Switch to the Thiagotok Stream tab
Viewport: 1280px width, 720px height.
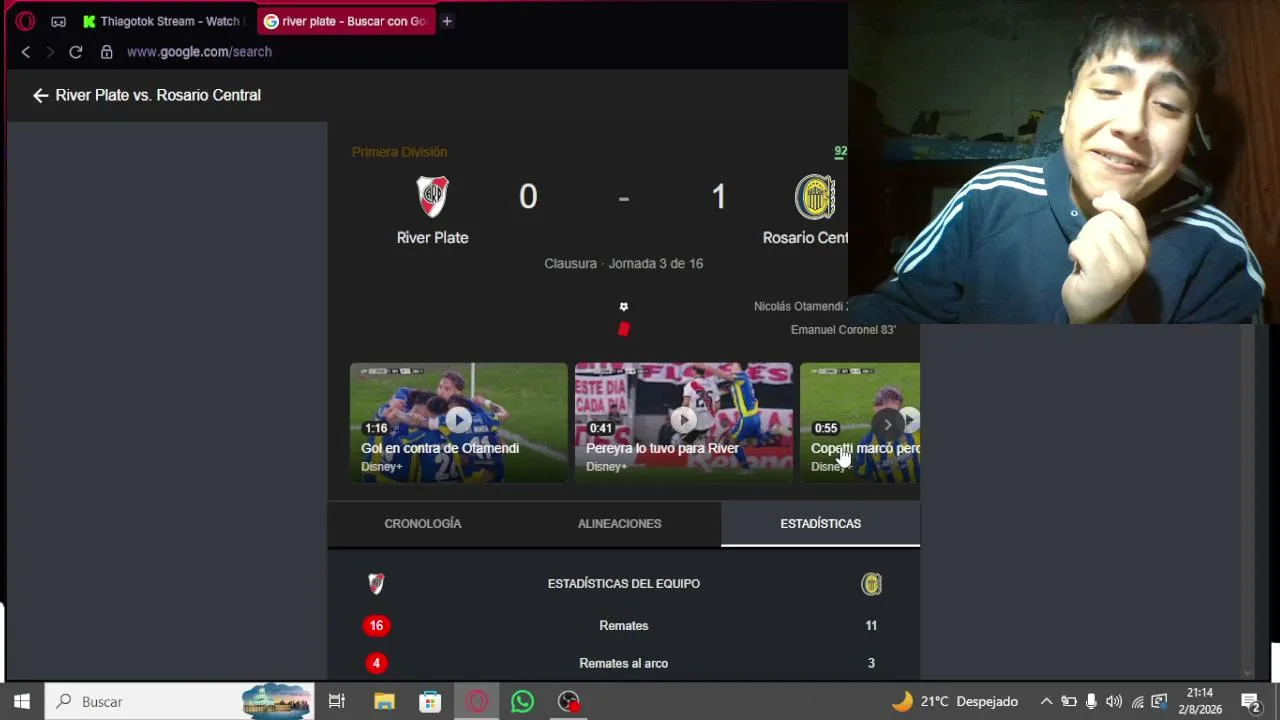click(x=162, y=21)
